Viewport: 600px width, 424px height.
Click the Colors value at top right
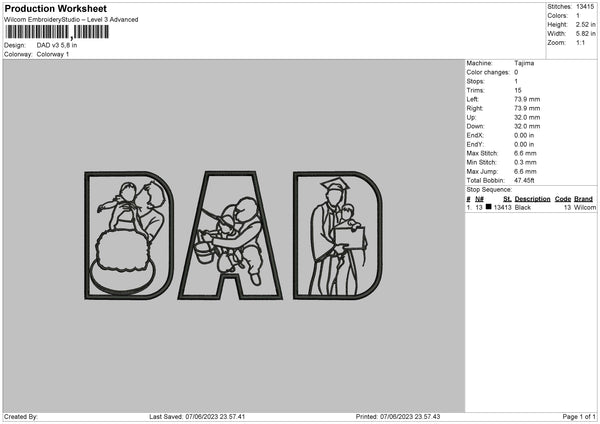(578, 16)
